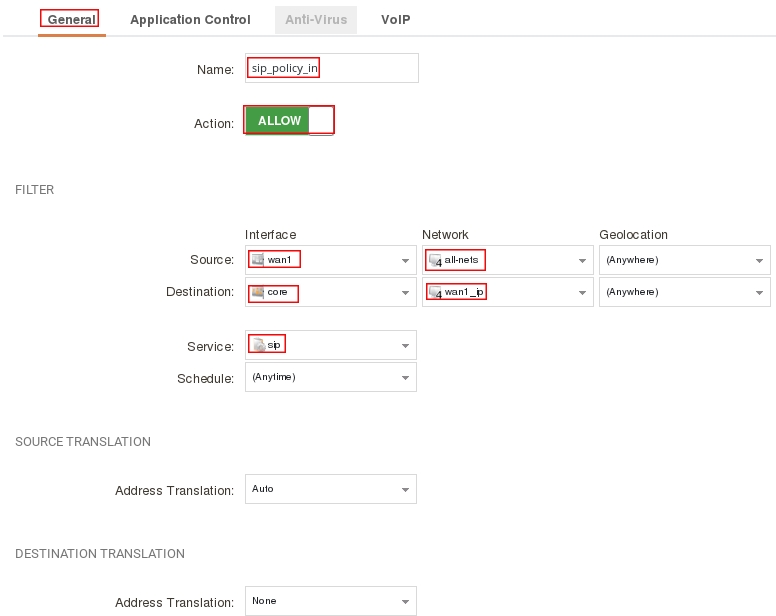Switch to the Application Control tab
This screenshot has width=776, height=616.
pyautogui.click(x=190, y=20)
